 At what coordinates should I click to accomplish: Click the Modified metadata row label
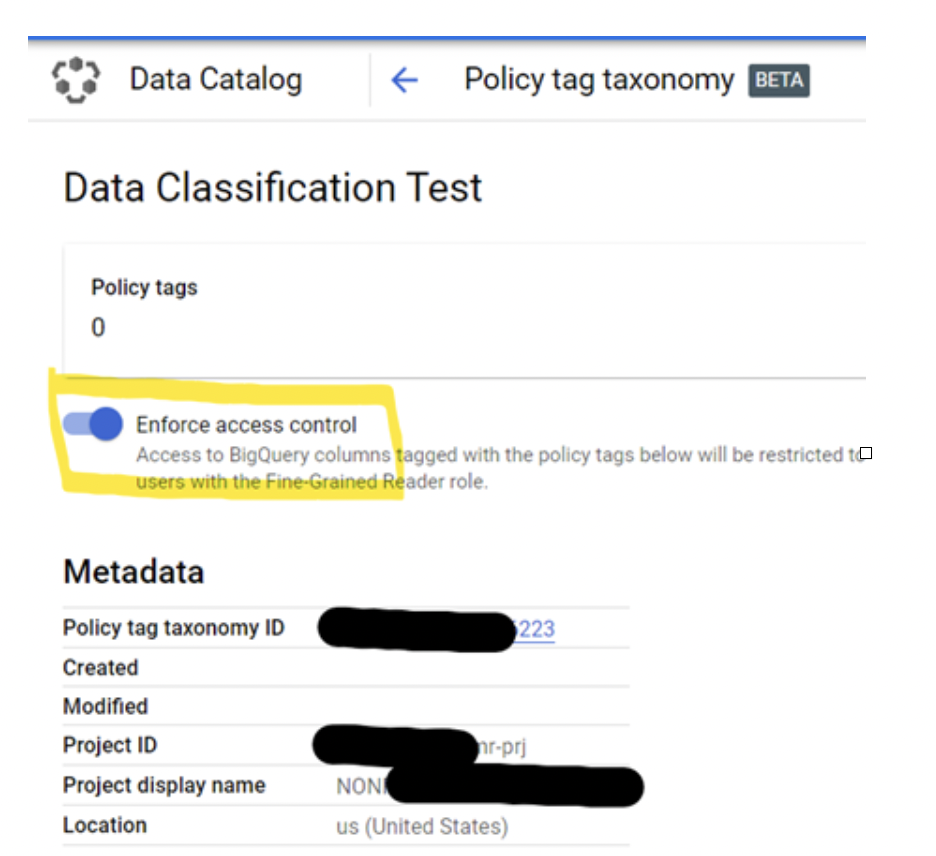click(x=105, y=707)
